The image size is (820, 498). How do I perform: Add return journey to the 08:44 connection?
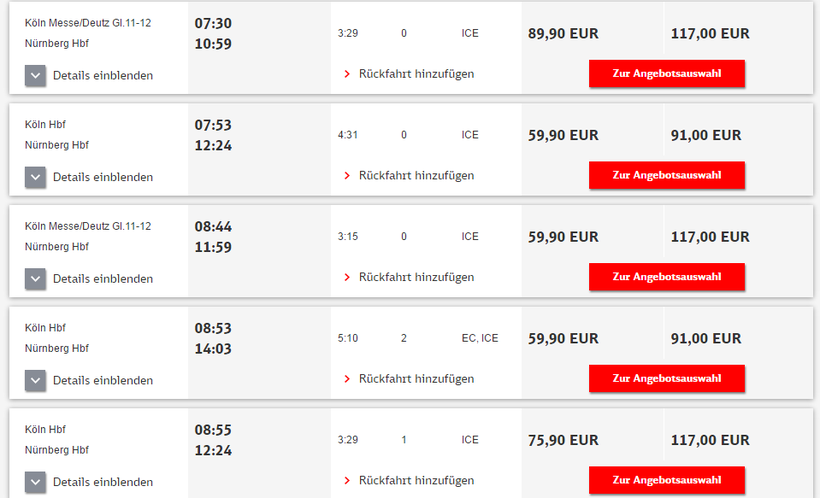(x=416, y=277)
